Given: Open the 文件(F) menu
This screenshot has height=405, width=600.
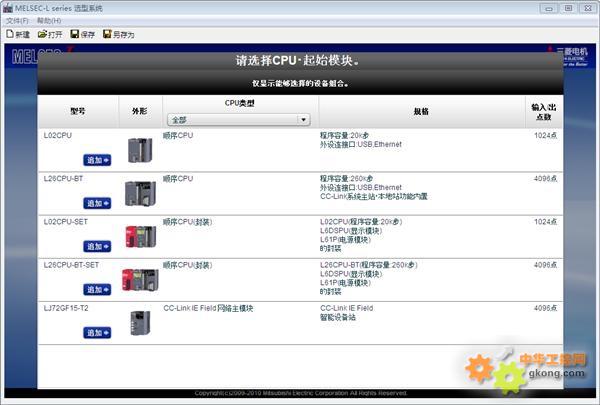Looking at the screenshot, I should click(x=17, y=21).
